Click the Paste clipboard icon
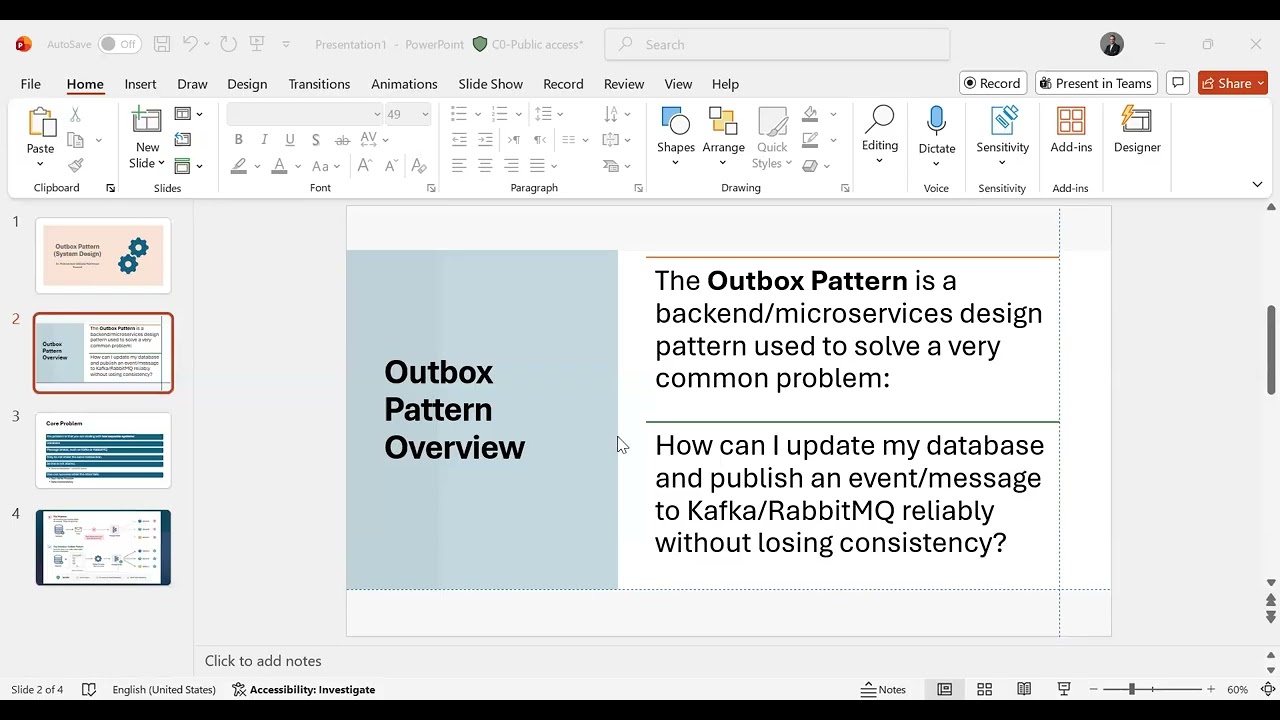Image resolution: width=1280 pixels, height=720 pixels. pyautogui.click(x=41, y=124)
